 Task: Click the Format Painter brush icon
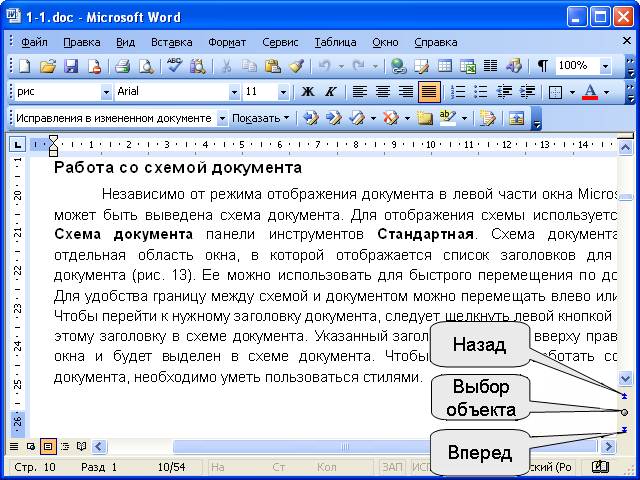297,66
